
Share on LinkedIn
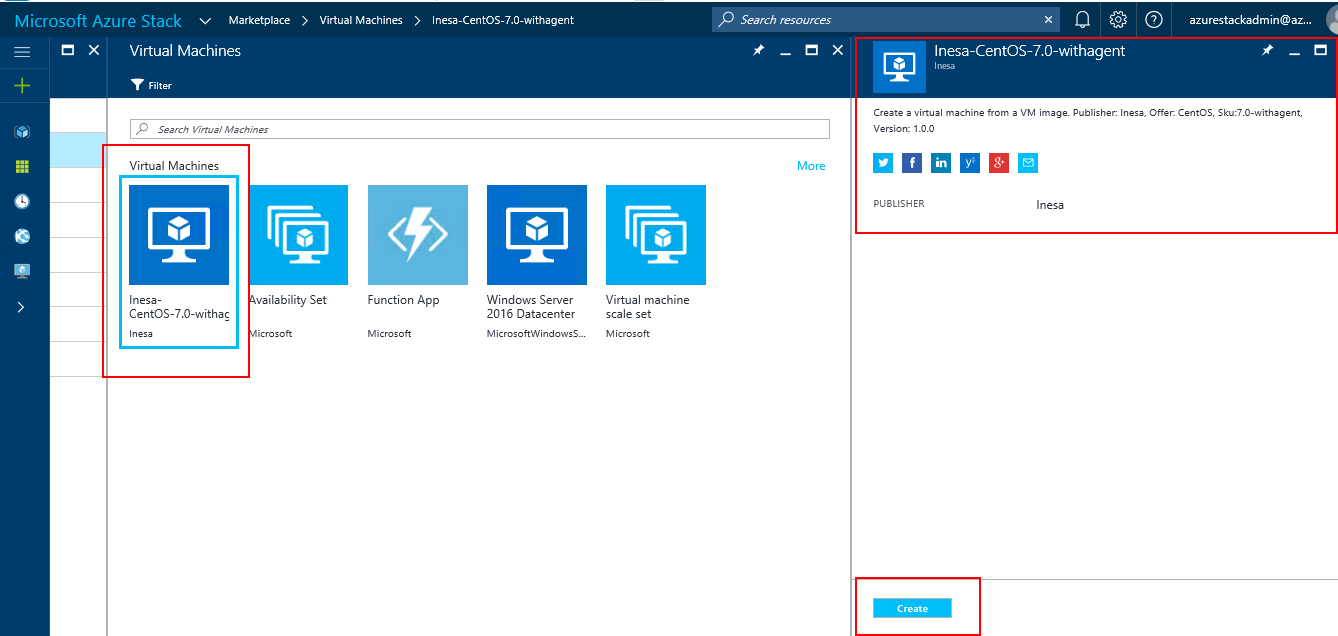point(941,163)
